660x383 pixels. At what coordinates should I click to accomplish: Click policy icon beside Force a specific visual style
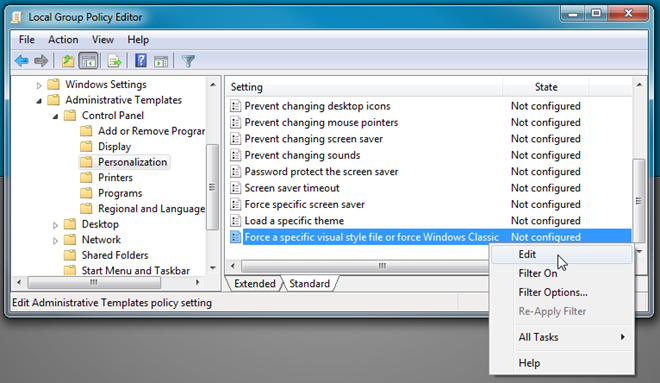[235, 237]
